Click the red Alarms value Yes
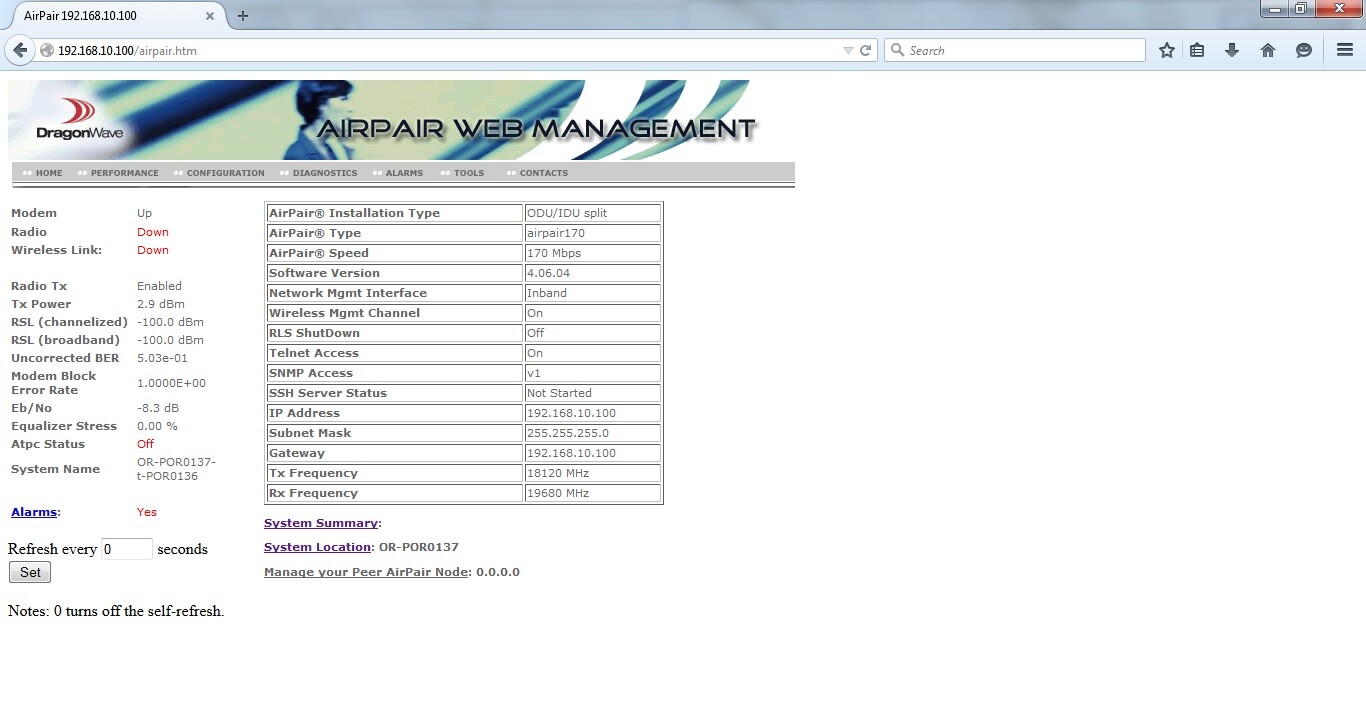This screenshot has height=728, width=1366. pos(147,512)
